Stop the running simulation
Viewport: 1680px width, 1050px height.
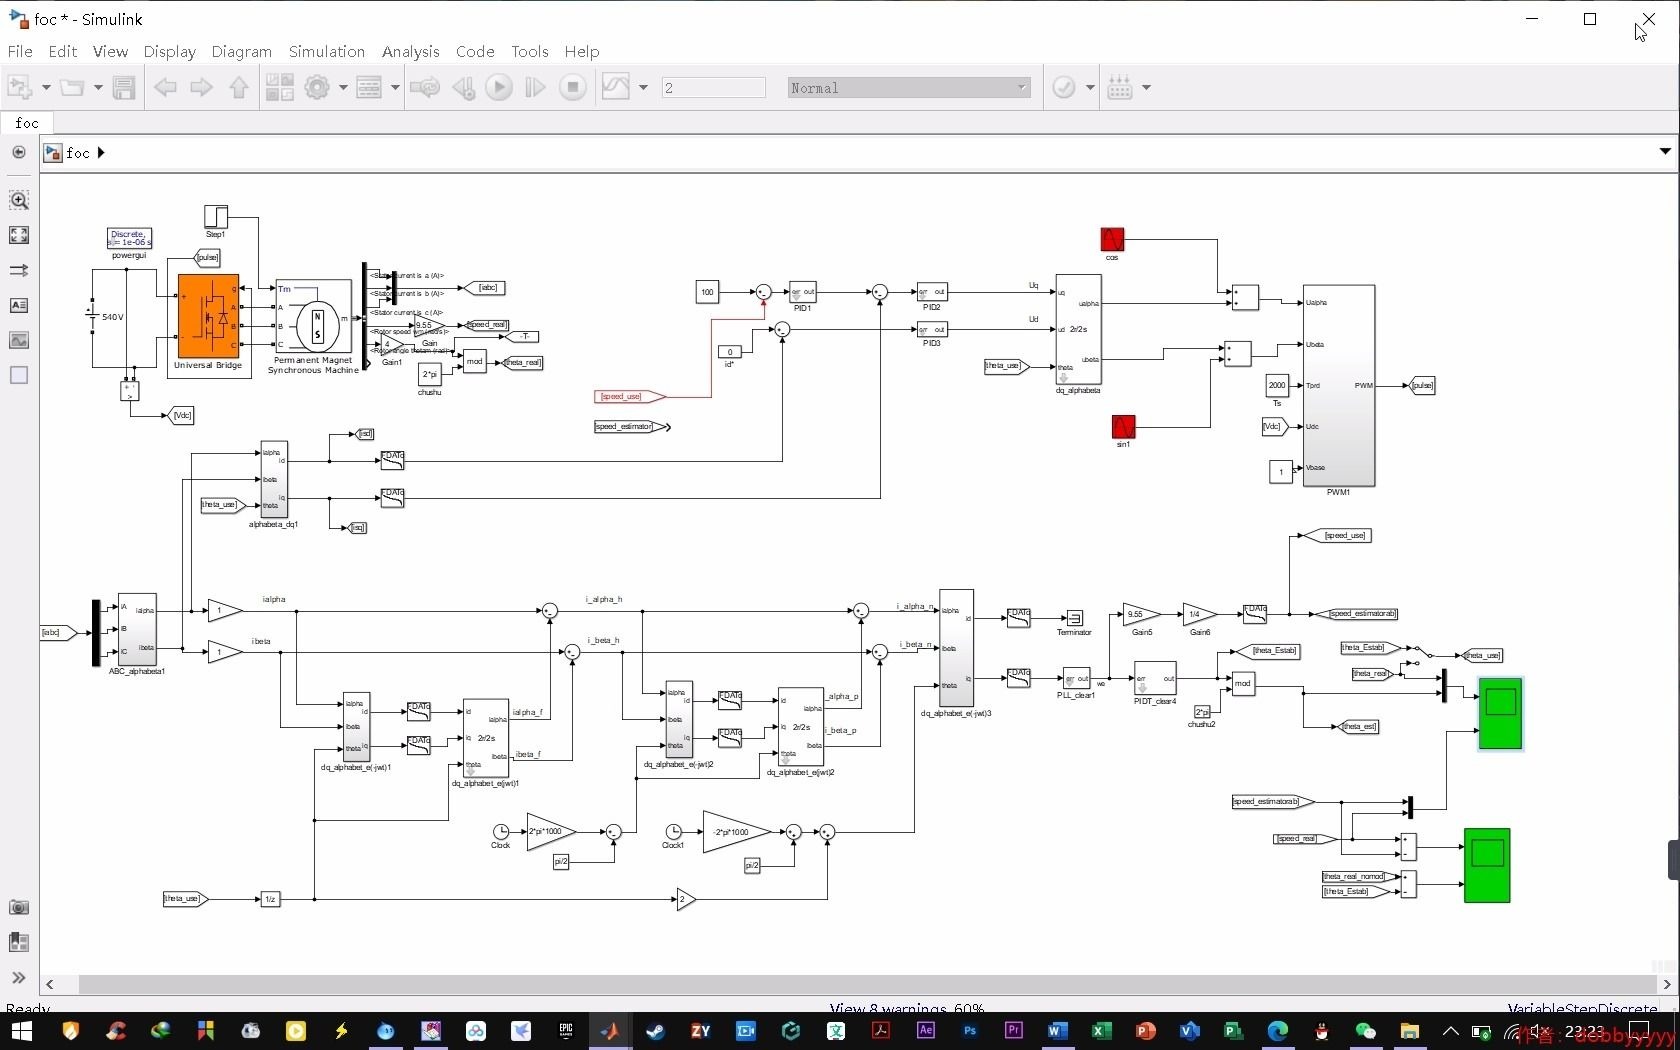(572, 87)
